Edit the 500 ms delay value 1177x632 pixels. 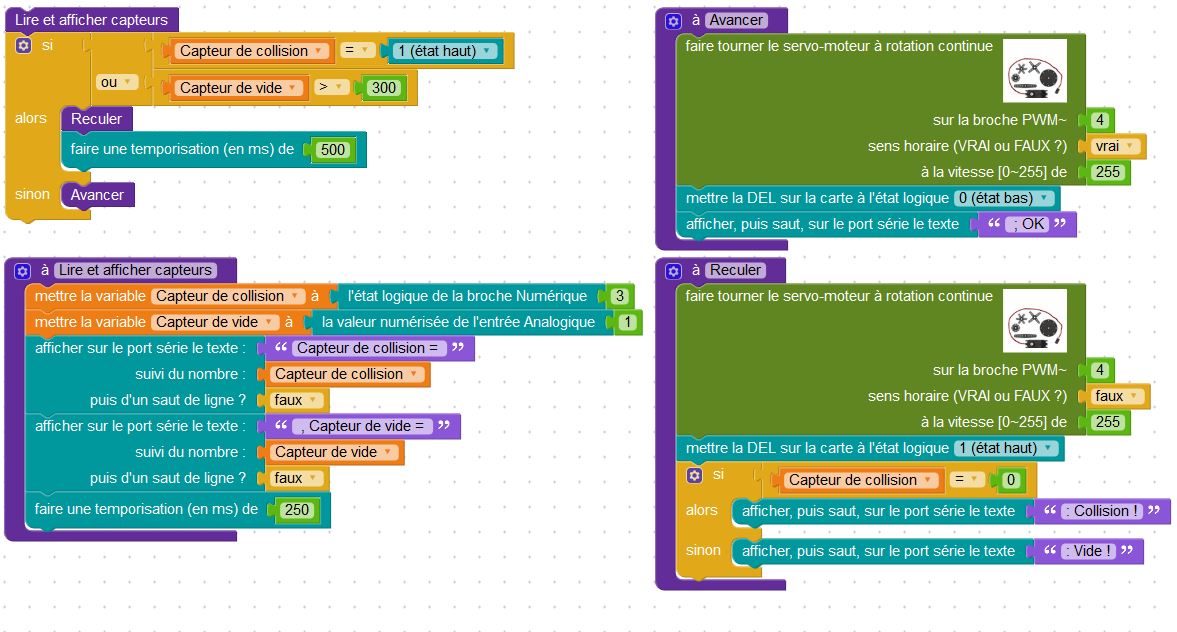coord(333,150)
